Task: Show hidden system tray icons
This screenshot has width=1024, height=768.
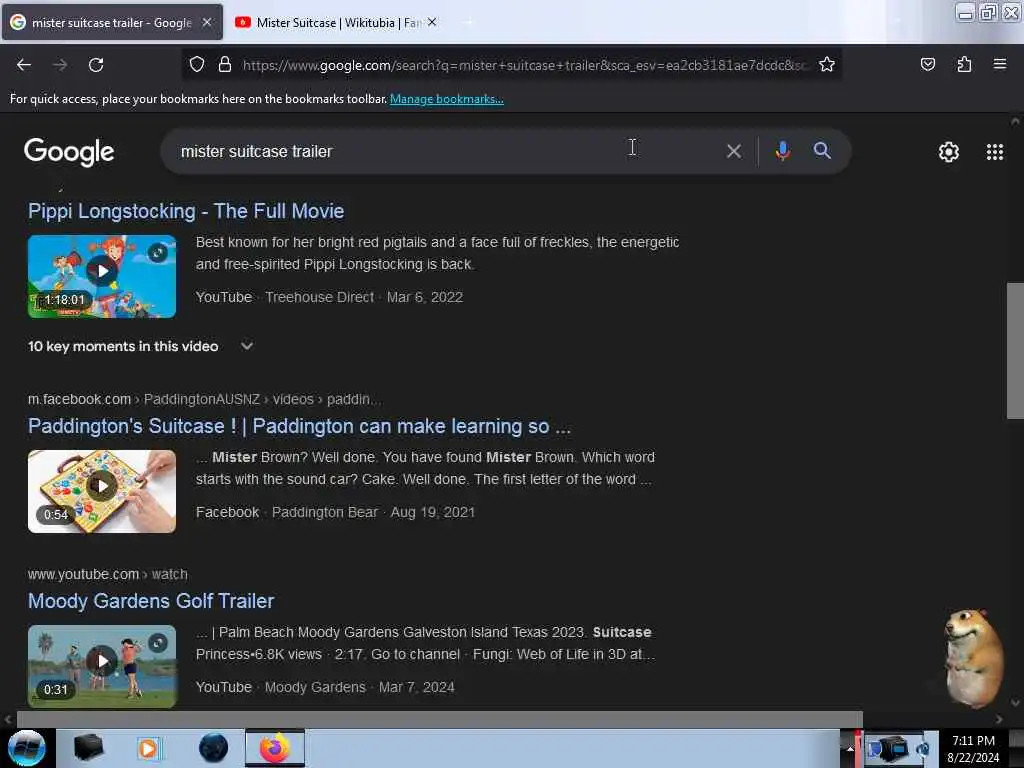Action: 850,748
